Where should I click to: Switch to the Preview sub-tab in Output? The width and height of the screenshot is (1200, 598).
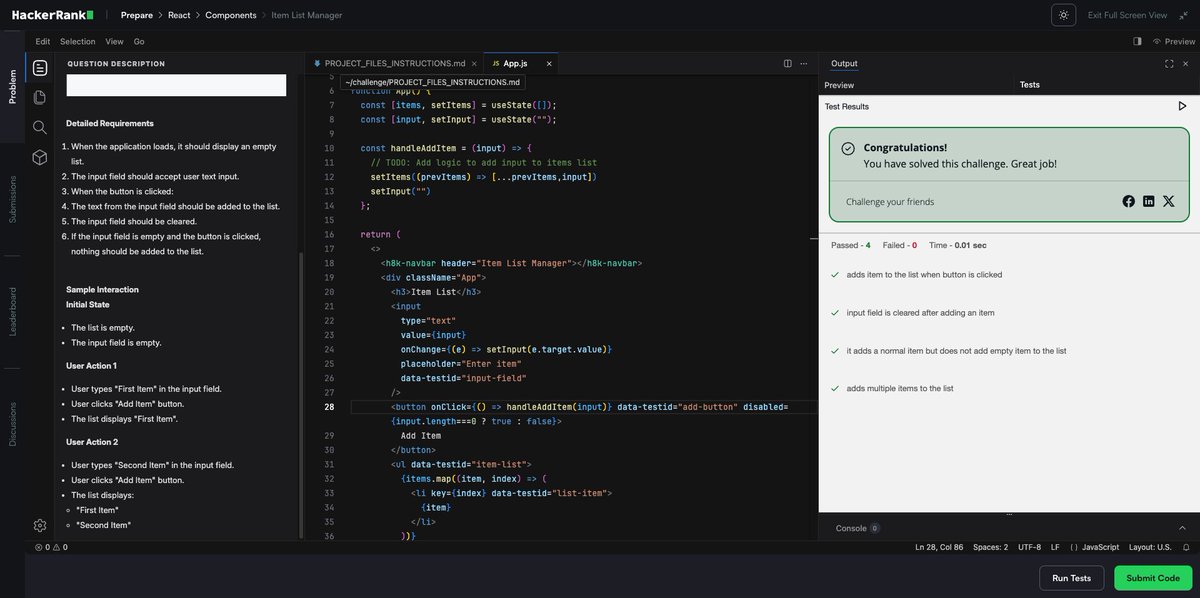839,85
